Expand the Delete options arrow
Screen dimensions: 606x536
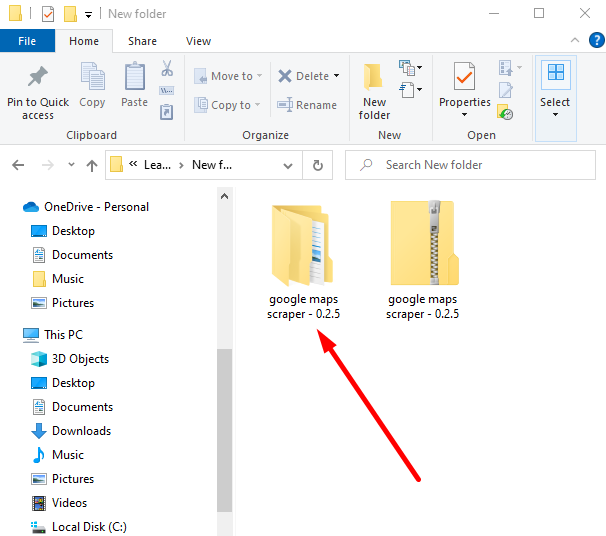coord(337,75)
